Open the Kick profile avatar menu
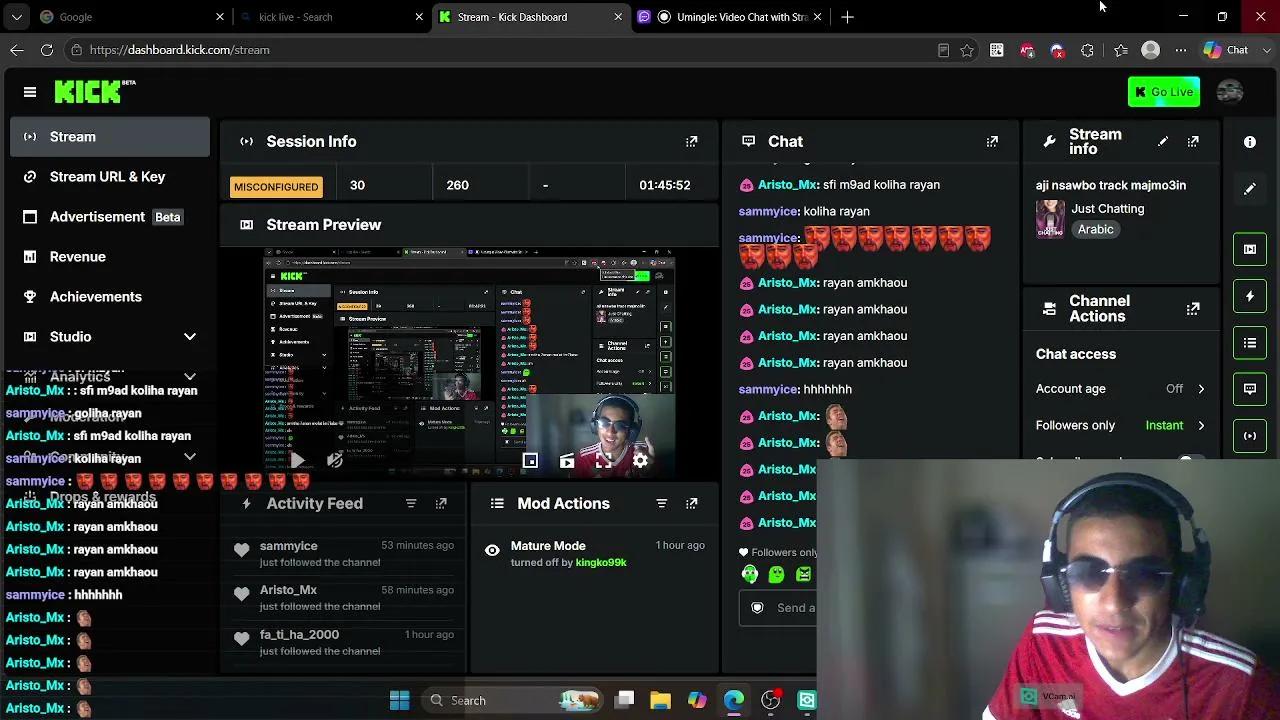 point(1230,92)
